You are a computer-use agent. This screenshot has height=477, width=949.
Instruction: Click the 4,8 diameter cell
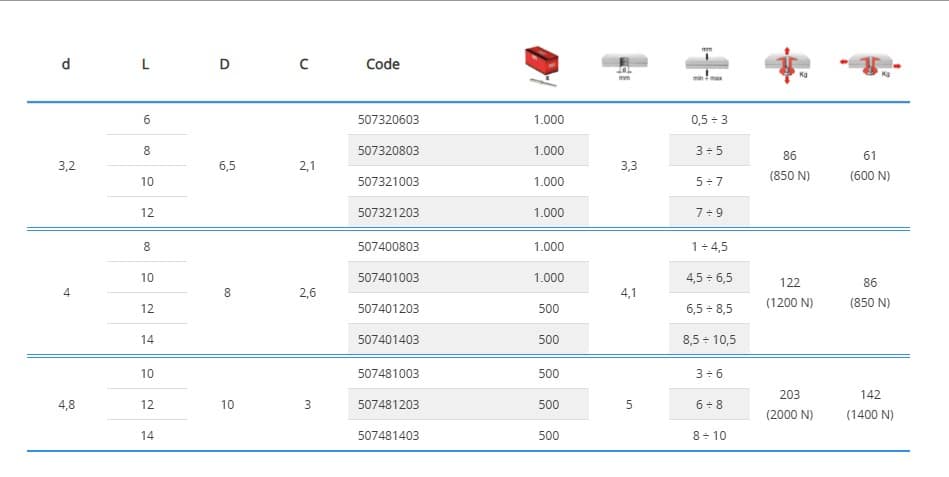pyautogui.click(x=66, y=405)
